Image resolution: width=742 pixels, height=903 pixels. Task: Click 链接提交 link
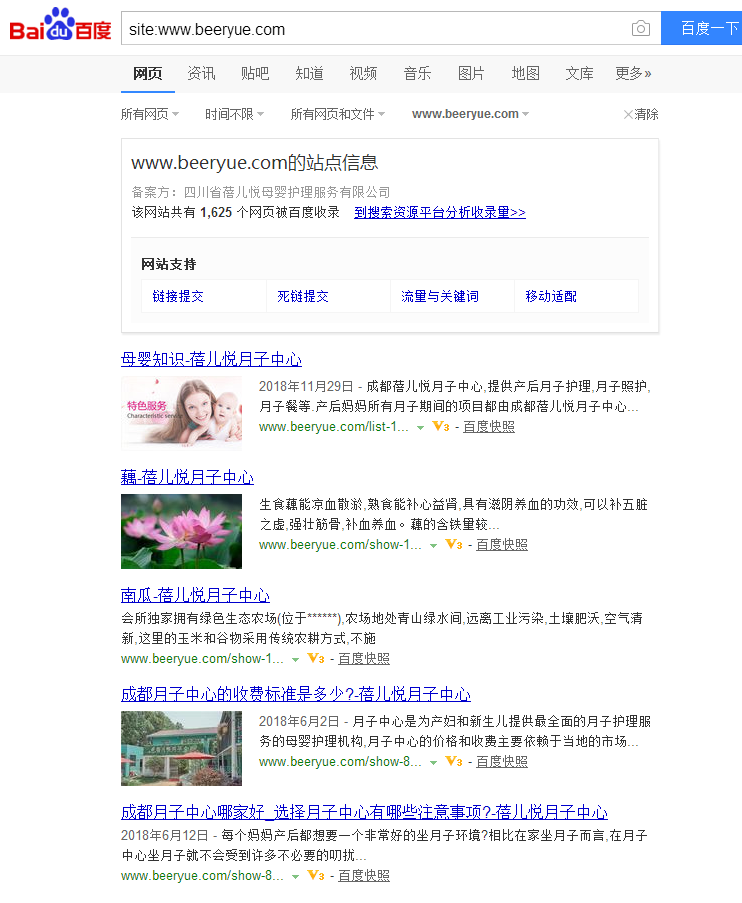(x=178, y=296)
